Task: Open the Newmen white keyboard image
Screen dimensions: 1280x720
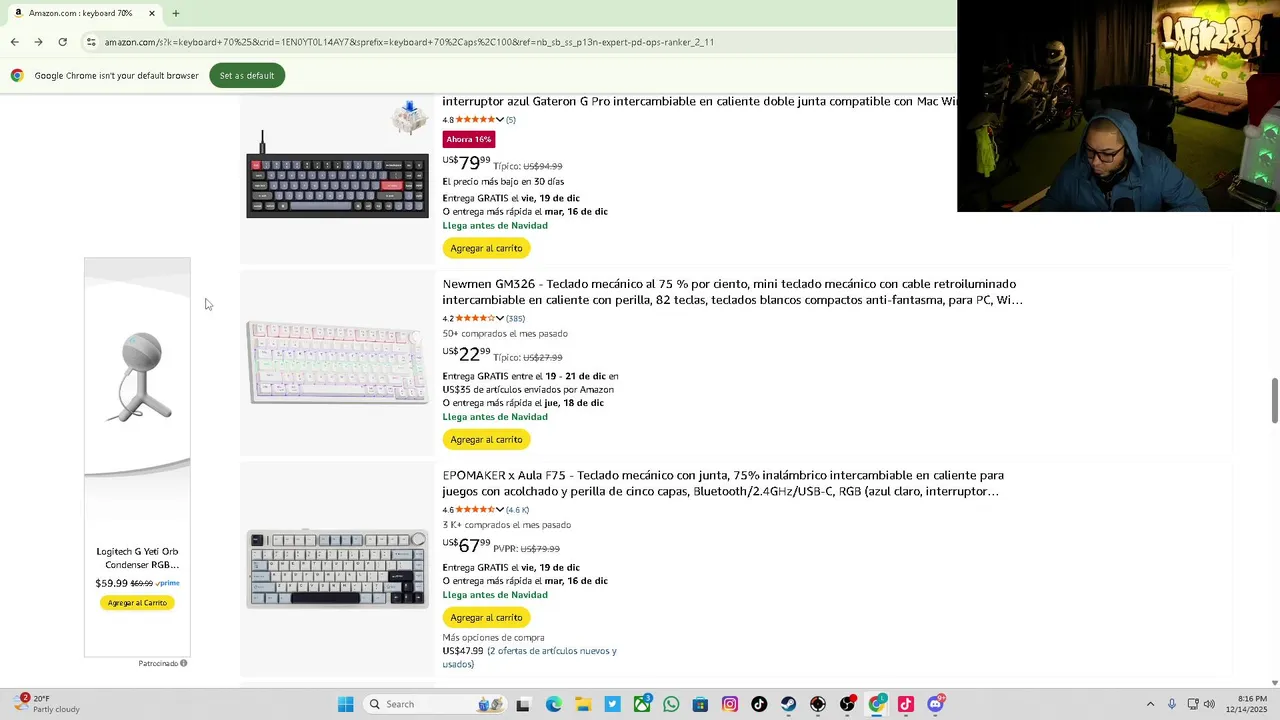Action: [337, 362]
